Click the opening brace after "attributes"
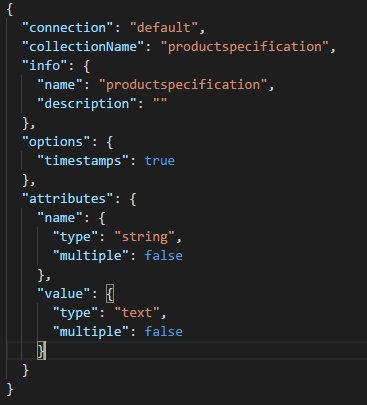The width and height of the screenshot is (367, 405). [133, 199]
